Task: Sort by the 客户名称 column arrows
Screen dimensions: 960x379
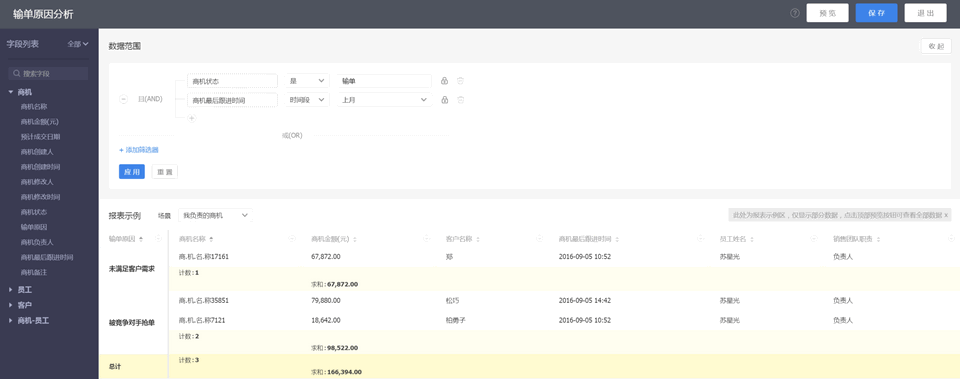Action: click(x=478, y=239)
